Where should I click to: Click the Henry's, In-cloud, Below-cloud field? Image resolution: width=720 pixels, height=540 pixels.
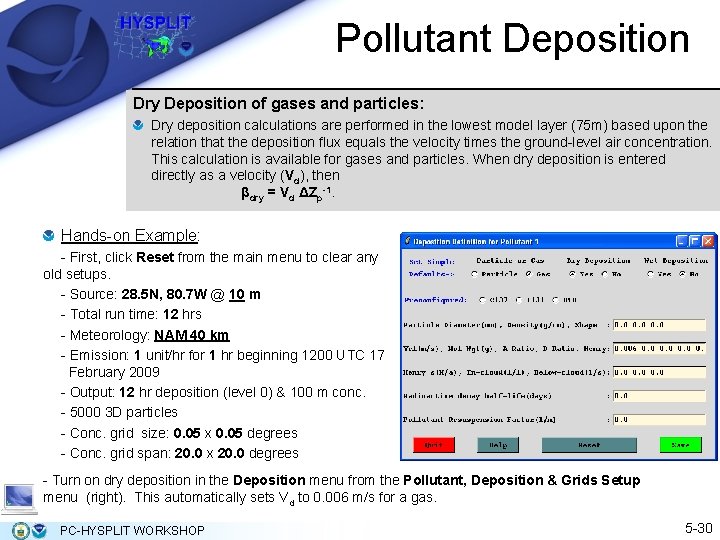[x=659, y=372]
